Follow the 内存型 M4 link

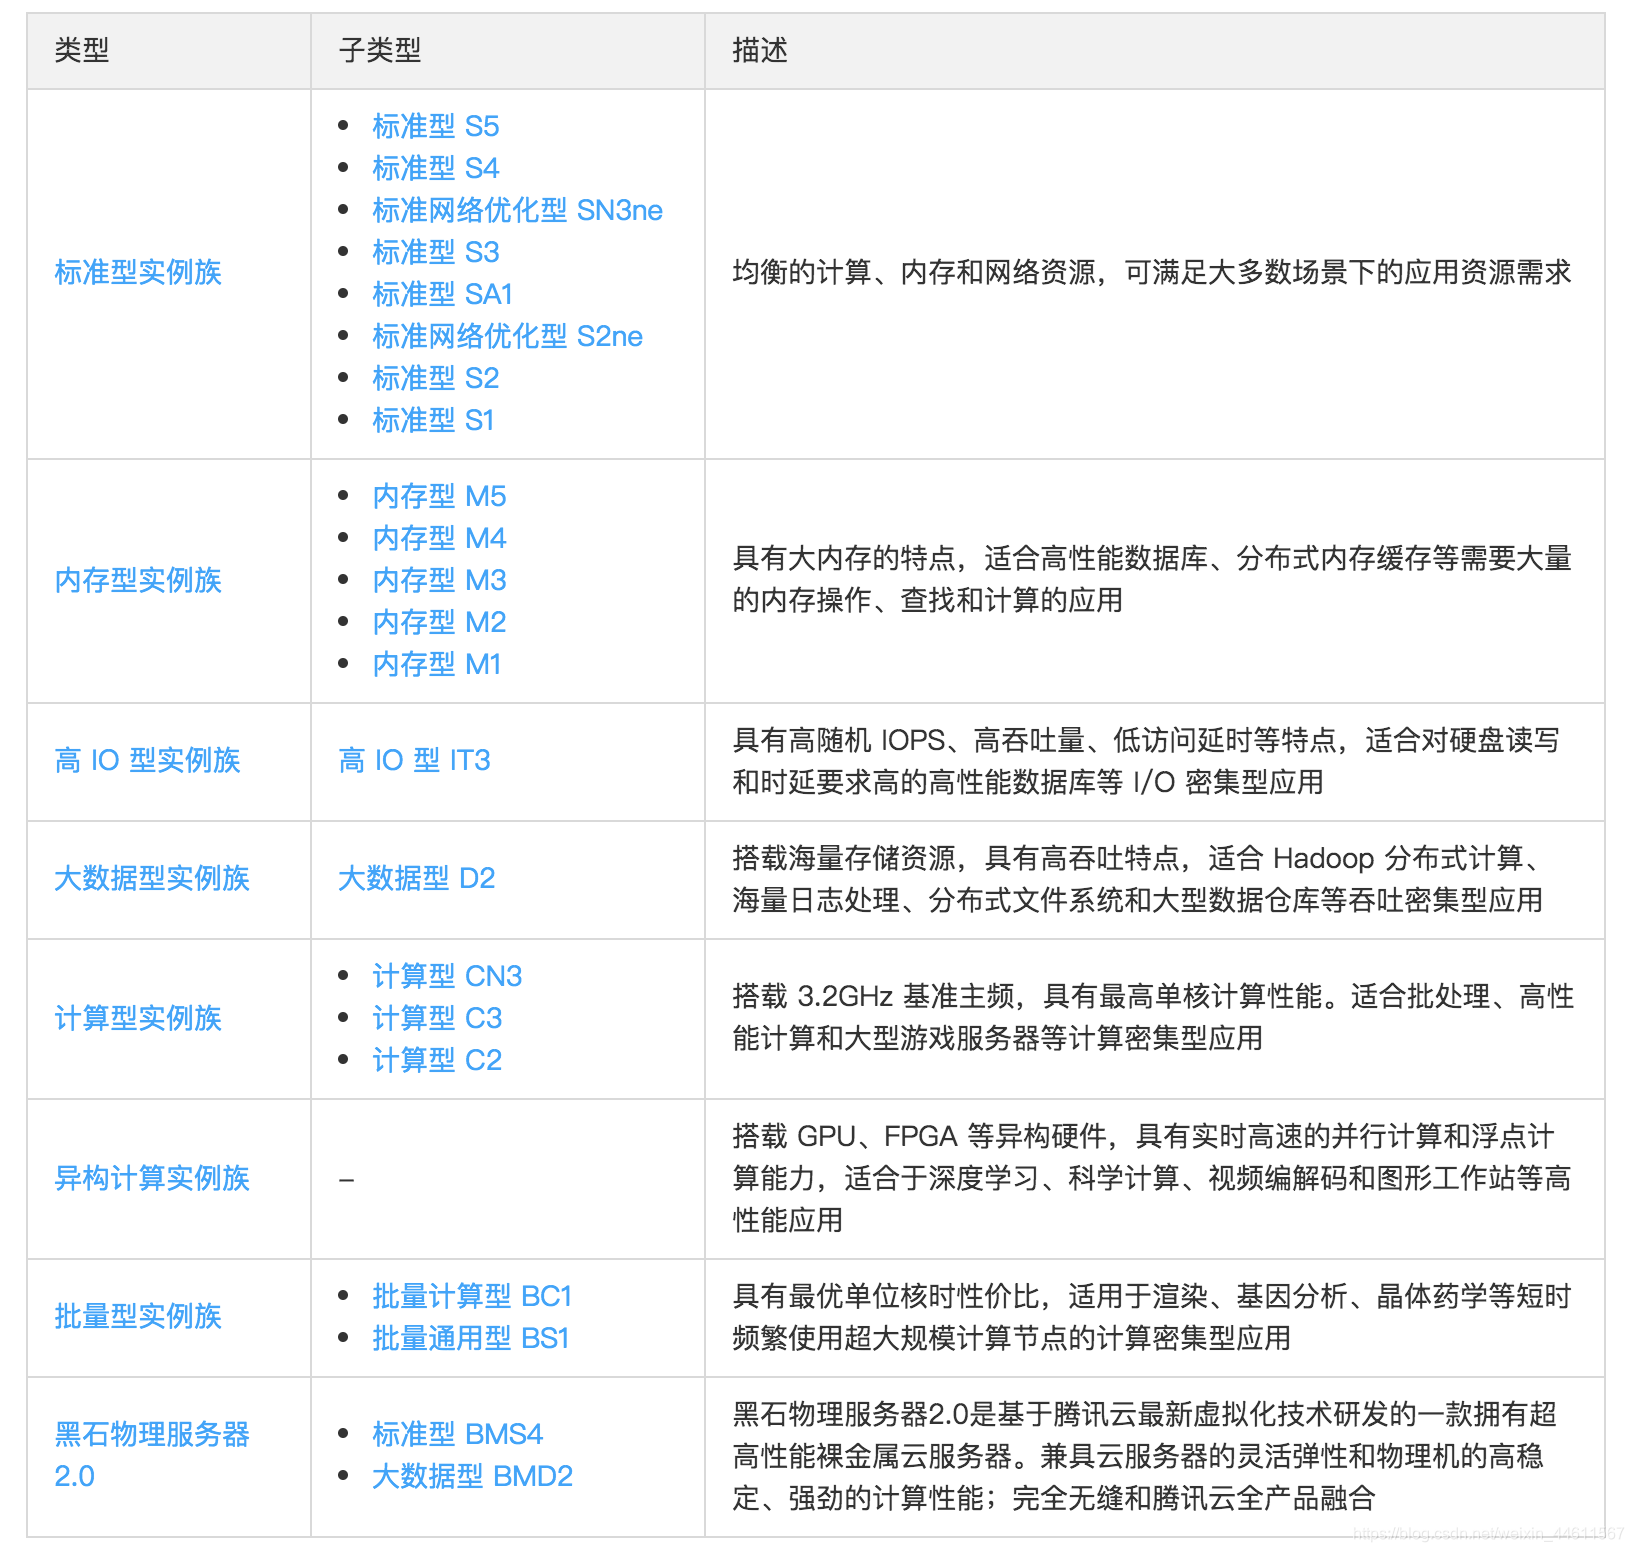439,538
